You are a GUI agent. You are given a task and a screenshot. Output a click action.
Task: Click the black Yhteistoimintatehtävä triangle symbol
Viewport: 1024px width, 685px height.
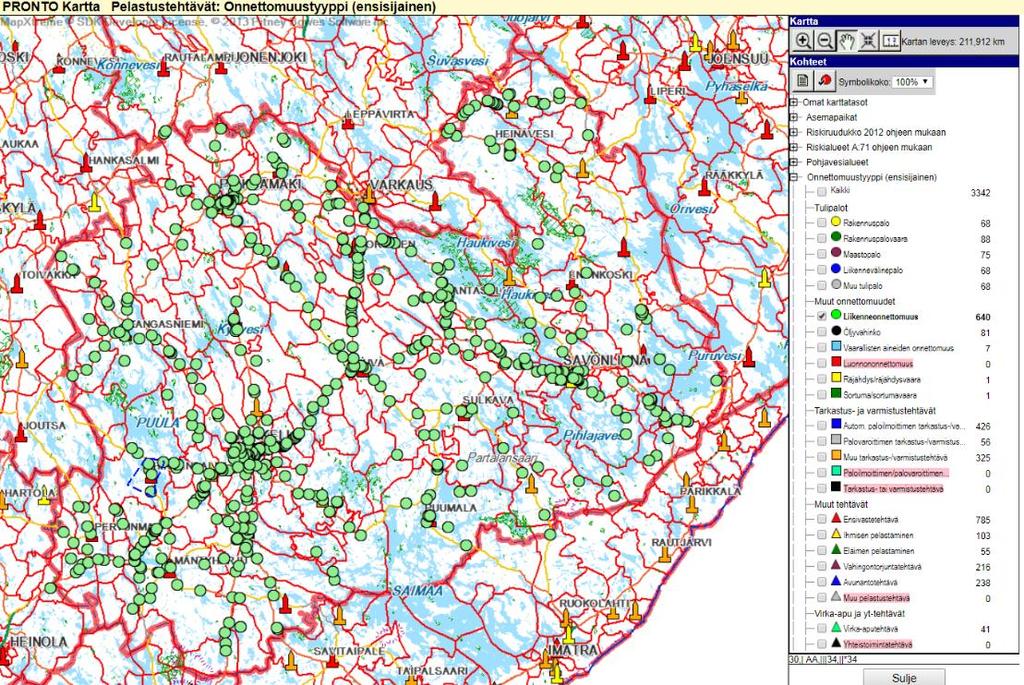(836, 644)
